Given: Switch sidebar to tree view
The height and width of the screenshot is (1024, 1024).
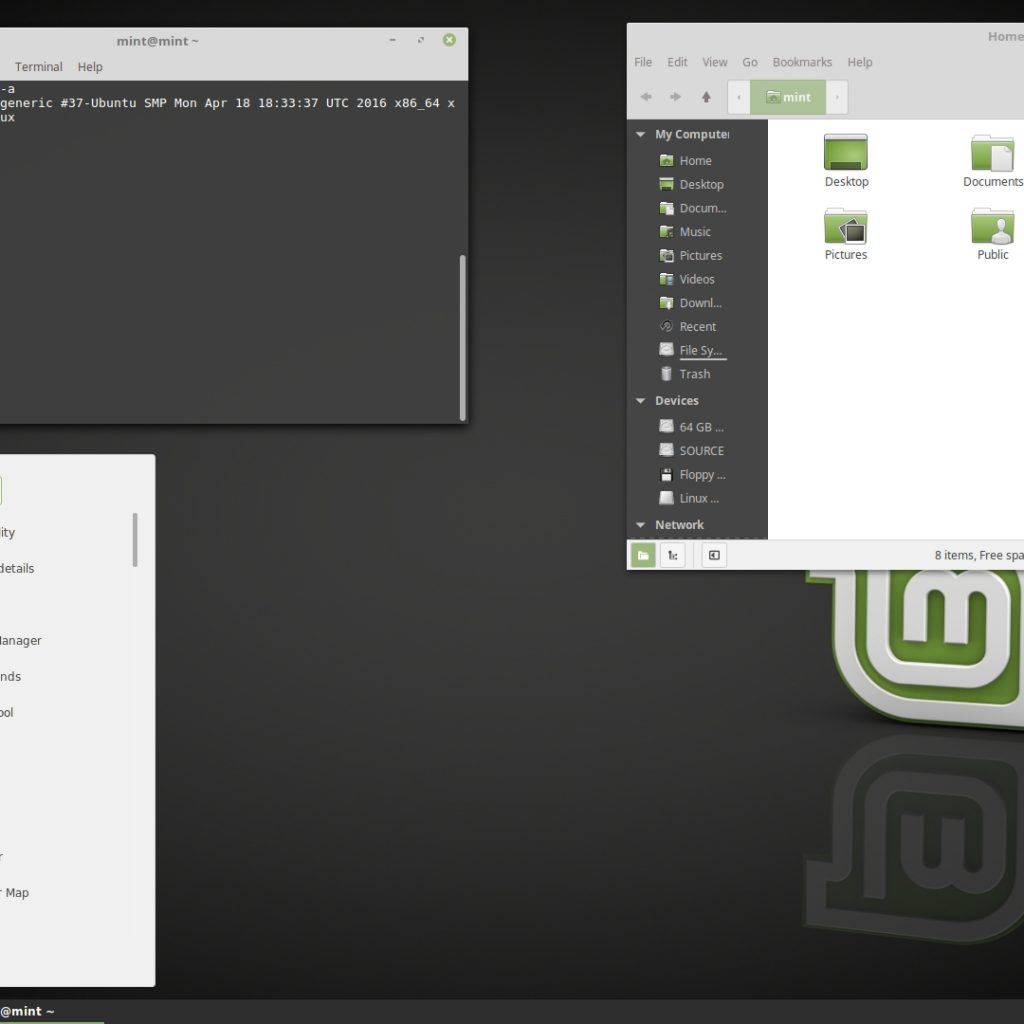Looking at the screenshot, I should pyautogui.click(x=673, y=555).
